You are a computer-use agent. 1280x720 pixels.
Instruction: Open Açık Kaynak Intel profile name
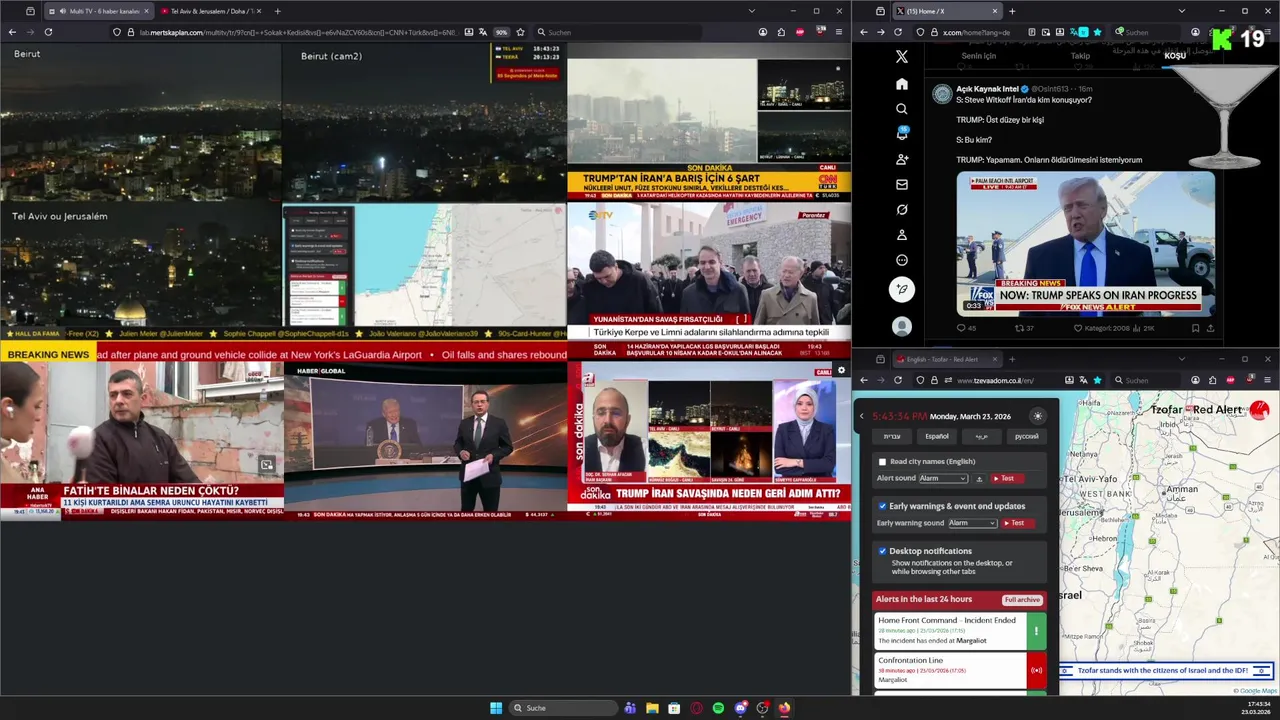tap(986, 89)
